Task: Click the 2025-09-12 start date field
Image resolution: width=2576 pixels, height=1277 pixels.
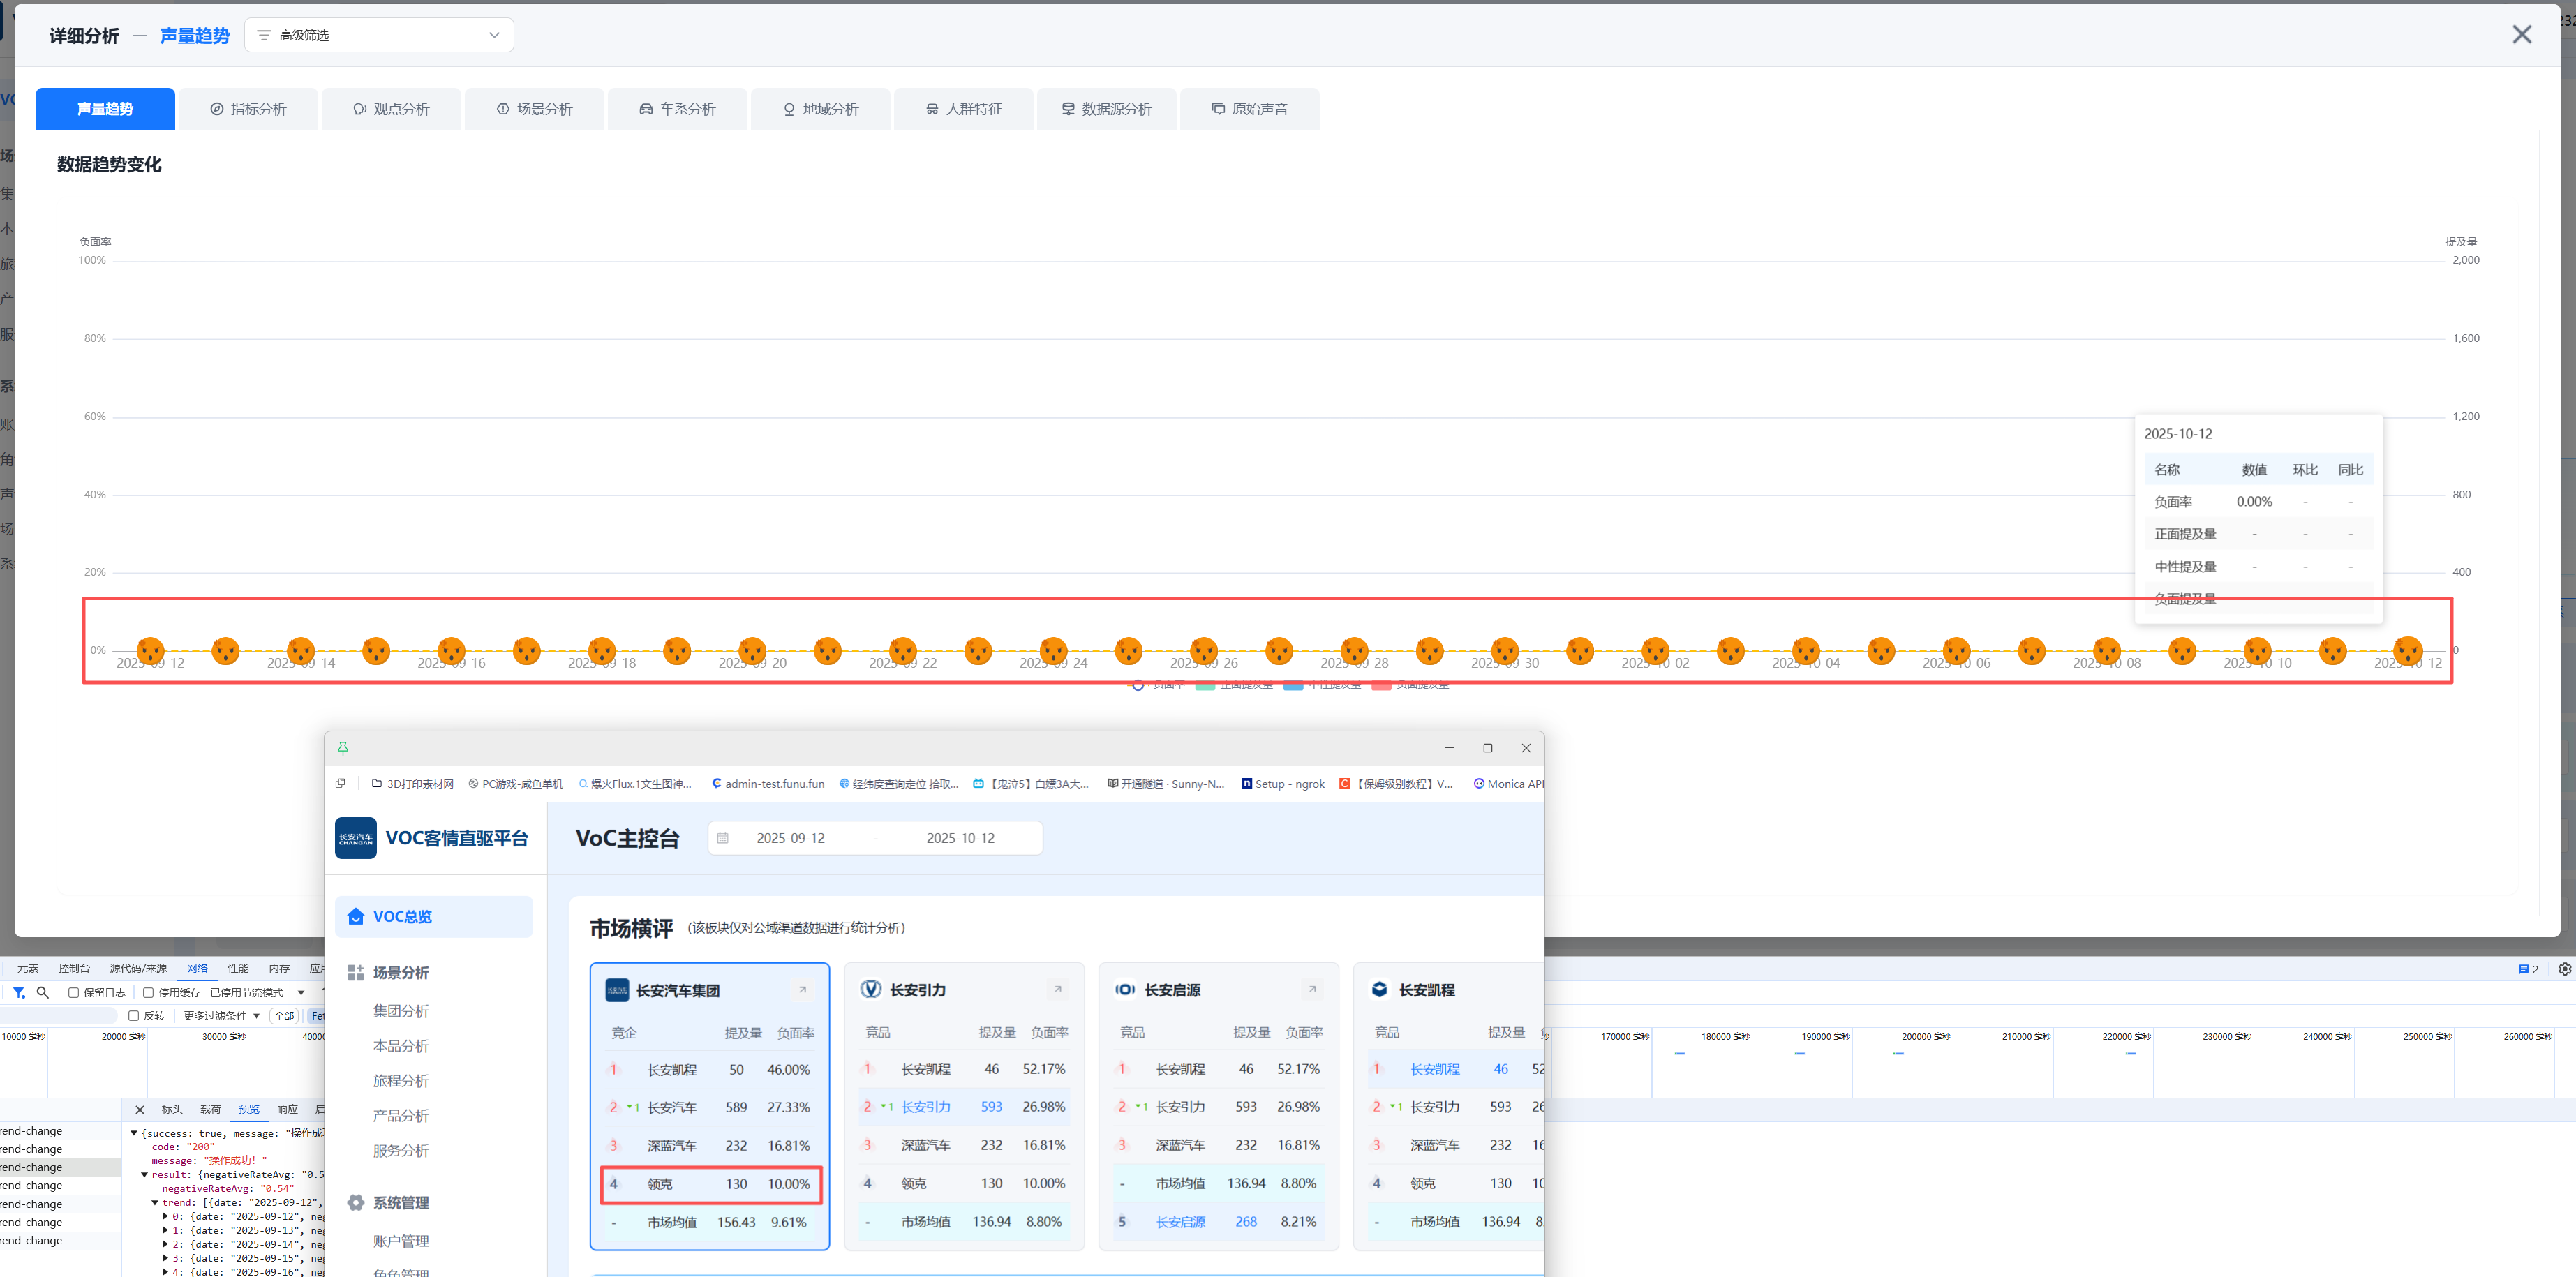Action: click(x=790, y=838)
